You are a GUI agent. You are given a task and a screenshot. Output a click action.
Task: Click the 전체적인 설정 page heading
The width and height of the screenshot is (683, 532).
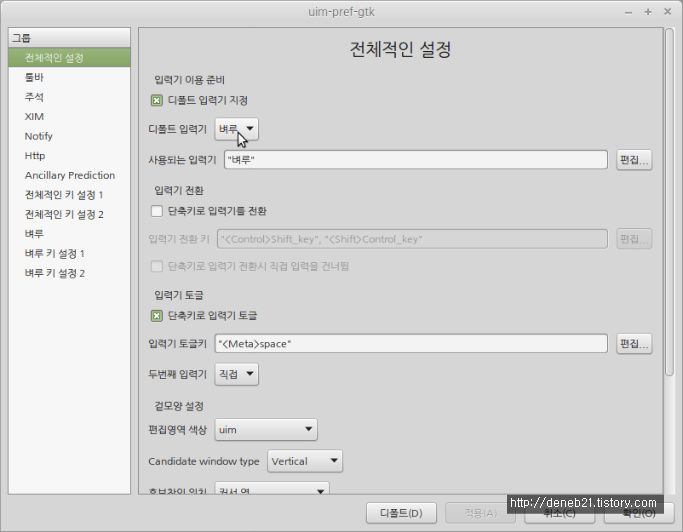click(401, 49)
